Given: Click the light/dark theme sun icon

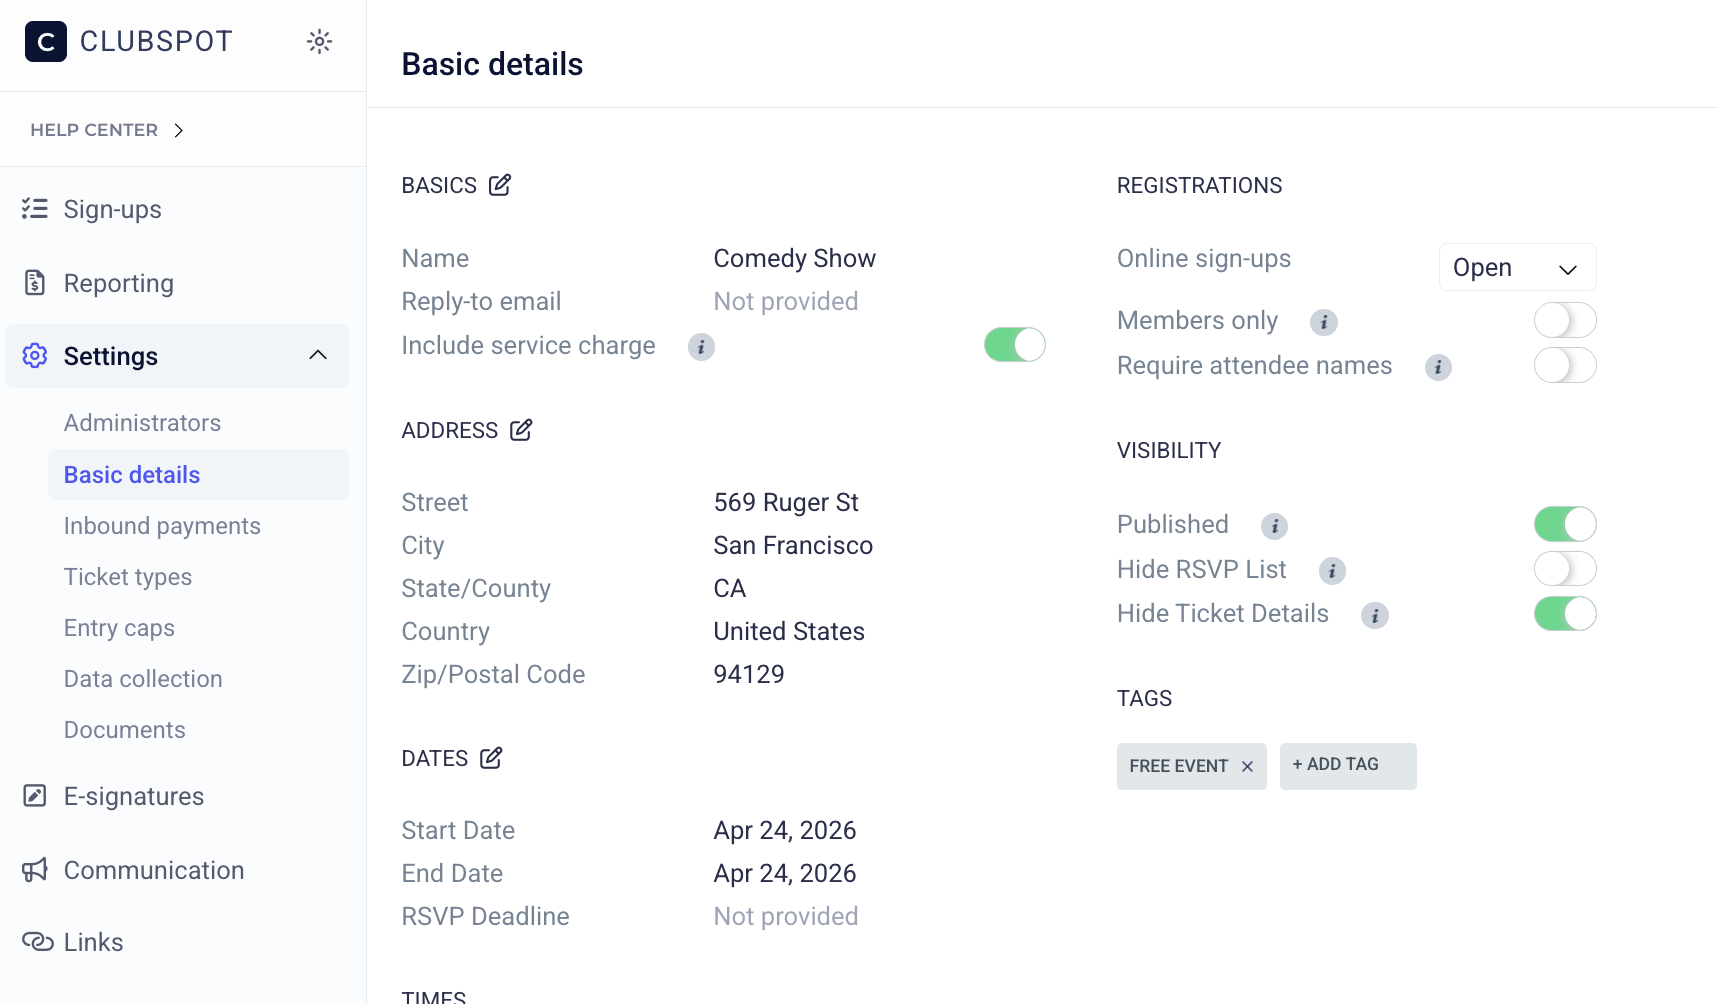Looking at the screenshot, I should click(x=319, y=41).
